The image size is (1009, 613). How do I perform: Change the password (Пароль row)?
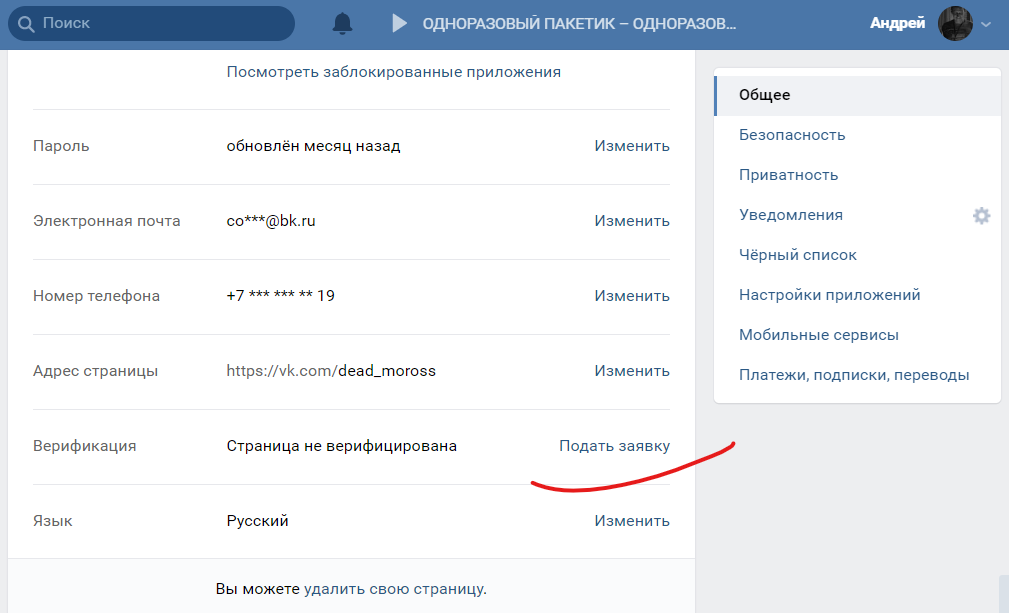[x=632, y=146]
